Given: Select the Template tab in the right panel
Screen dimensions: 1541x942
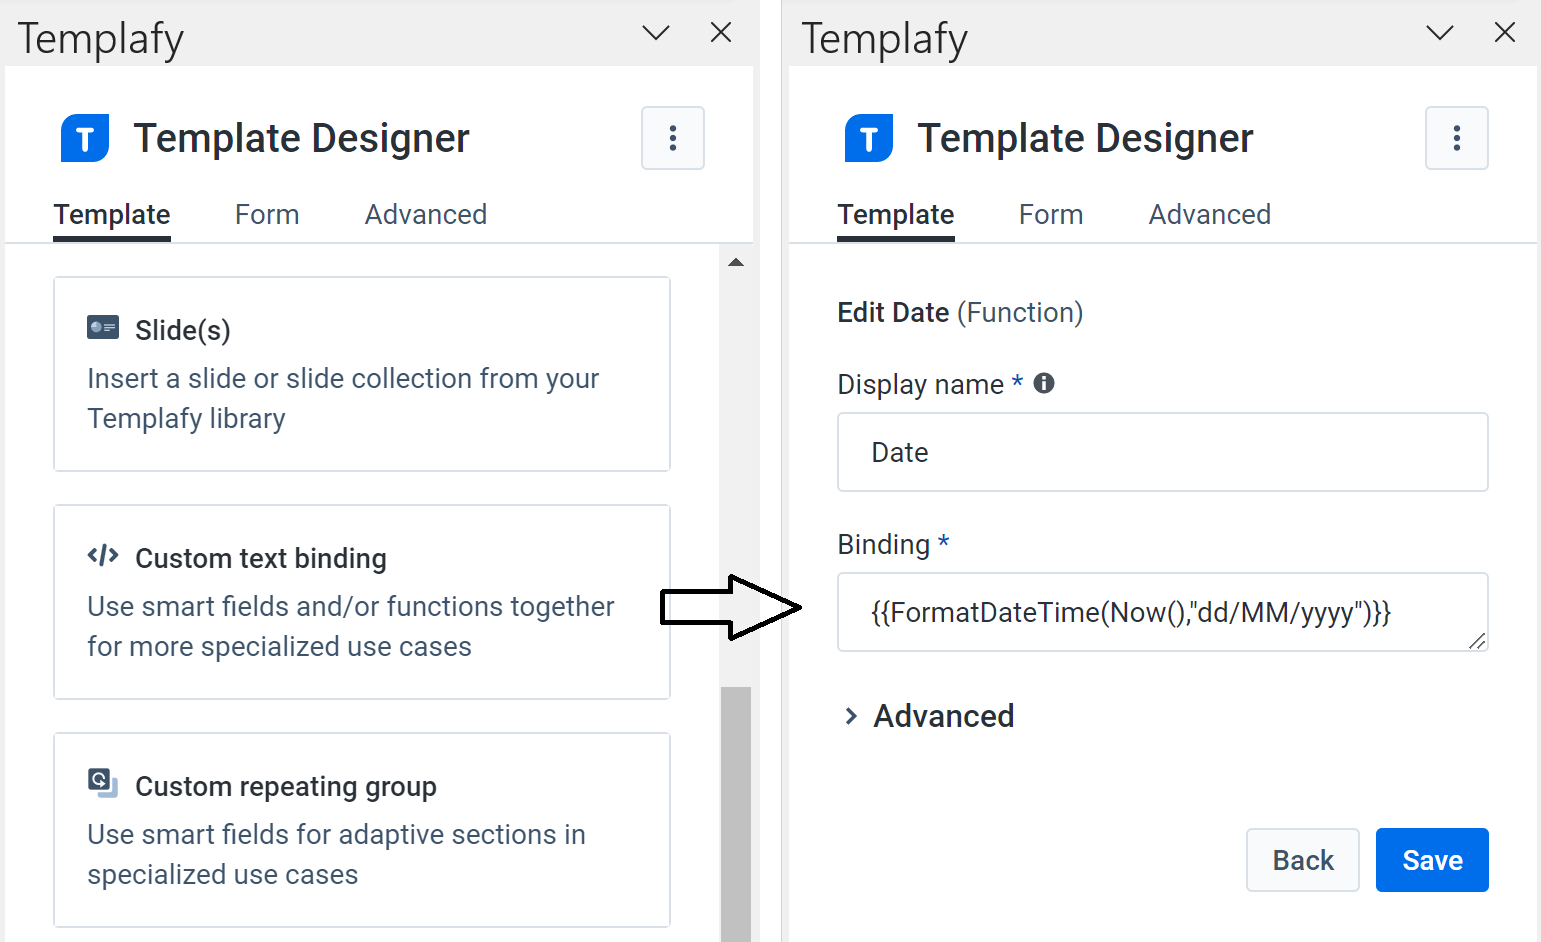Looking at the screenshot, I should pos(894,214).
